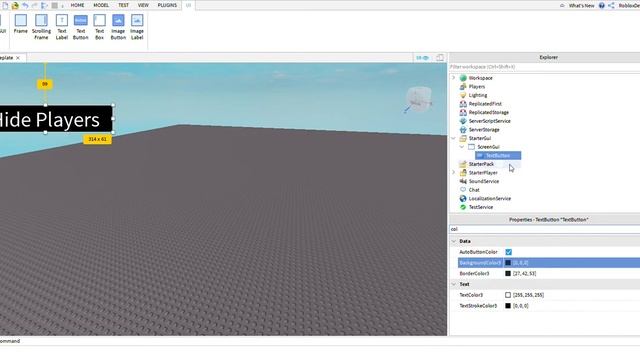This screenshot has height=360, width=640.
Task: Click the Lighting bulb icon in Explorer
Action: coord(463,95)
